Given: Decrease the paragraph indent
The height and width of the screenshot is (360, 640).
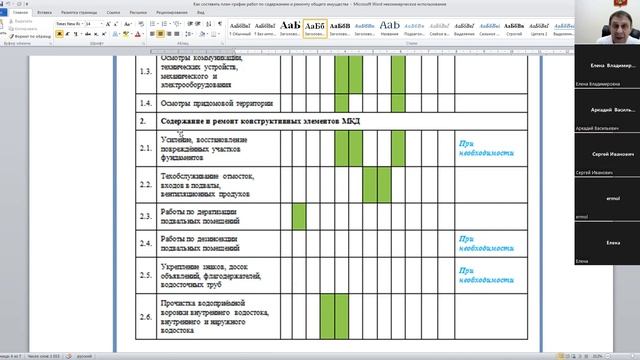Looking at the screenshot, I should coord(189,24).
